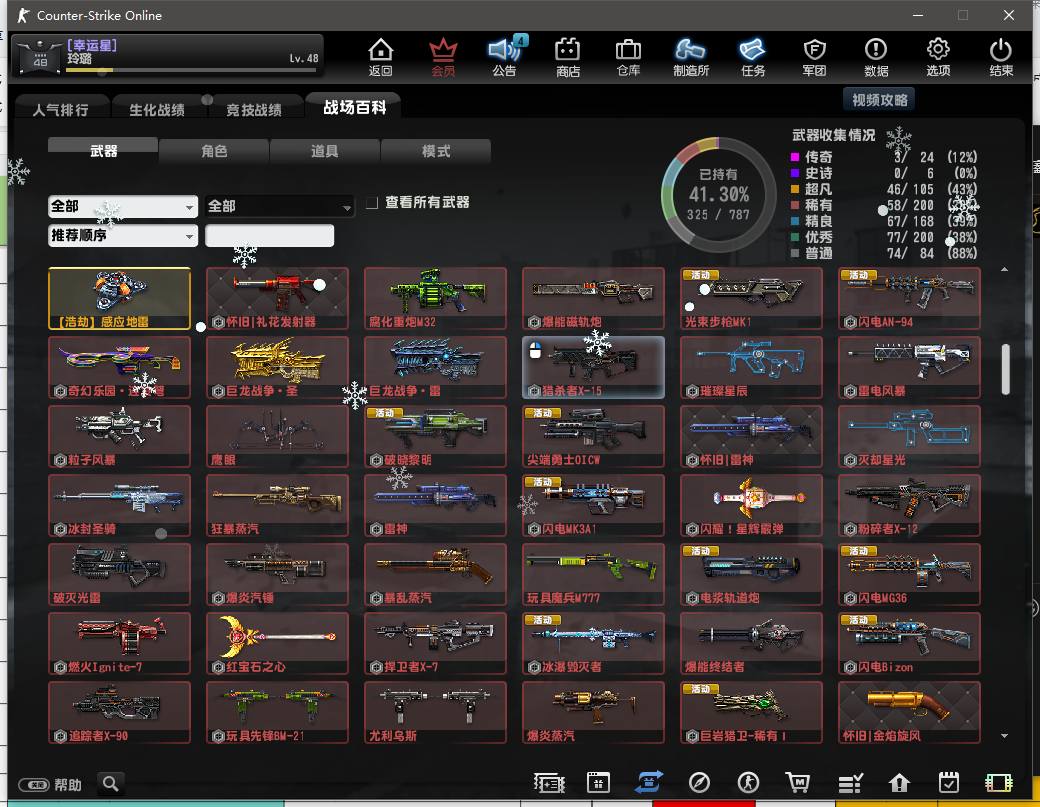Select the 爆能磁轨炮 weapon card
Screen dimensions: 1040x807
coord(593,298)
